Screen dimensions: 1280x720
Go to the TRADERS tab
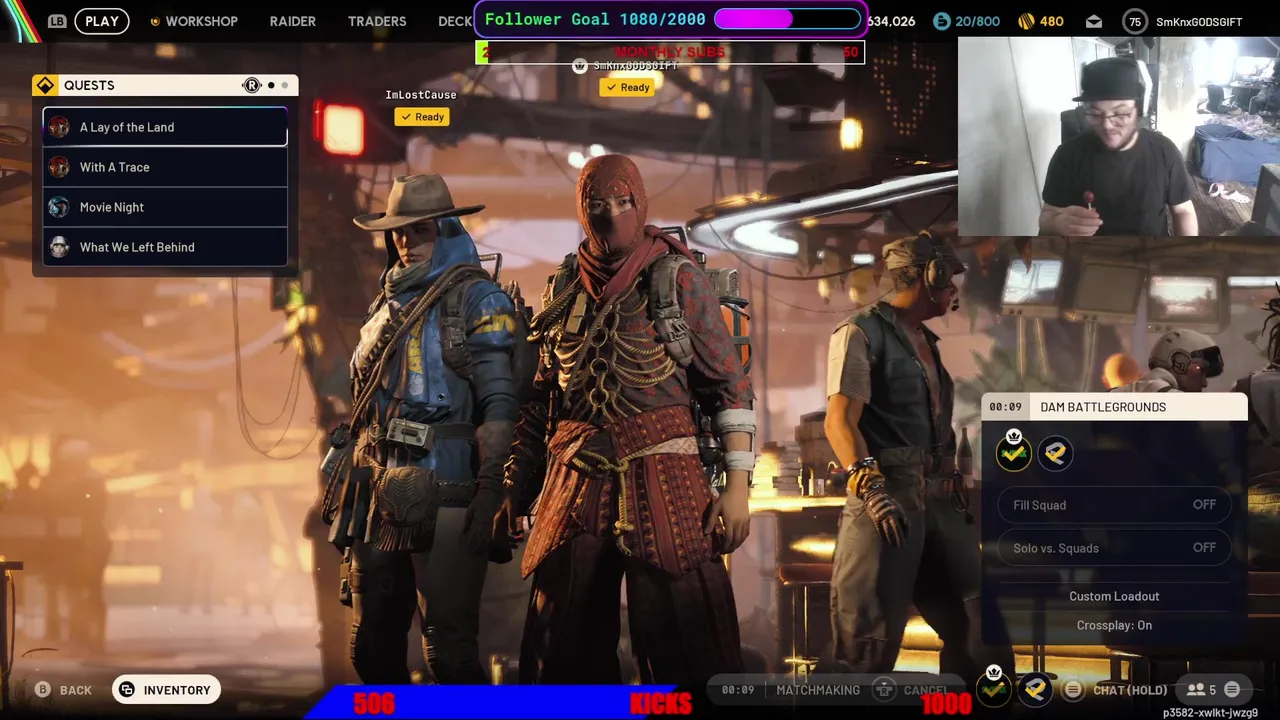[x=377, y=21]
